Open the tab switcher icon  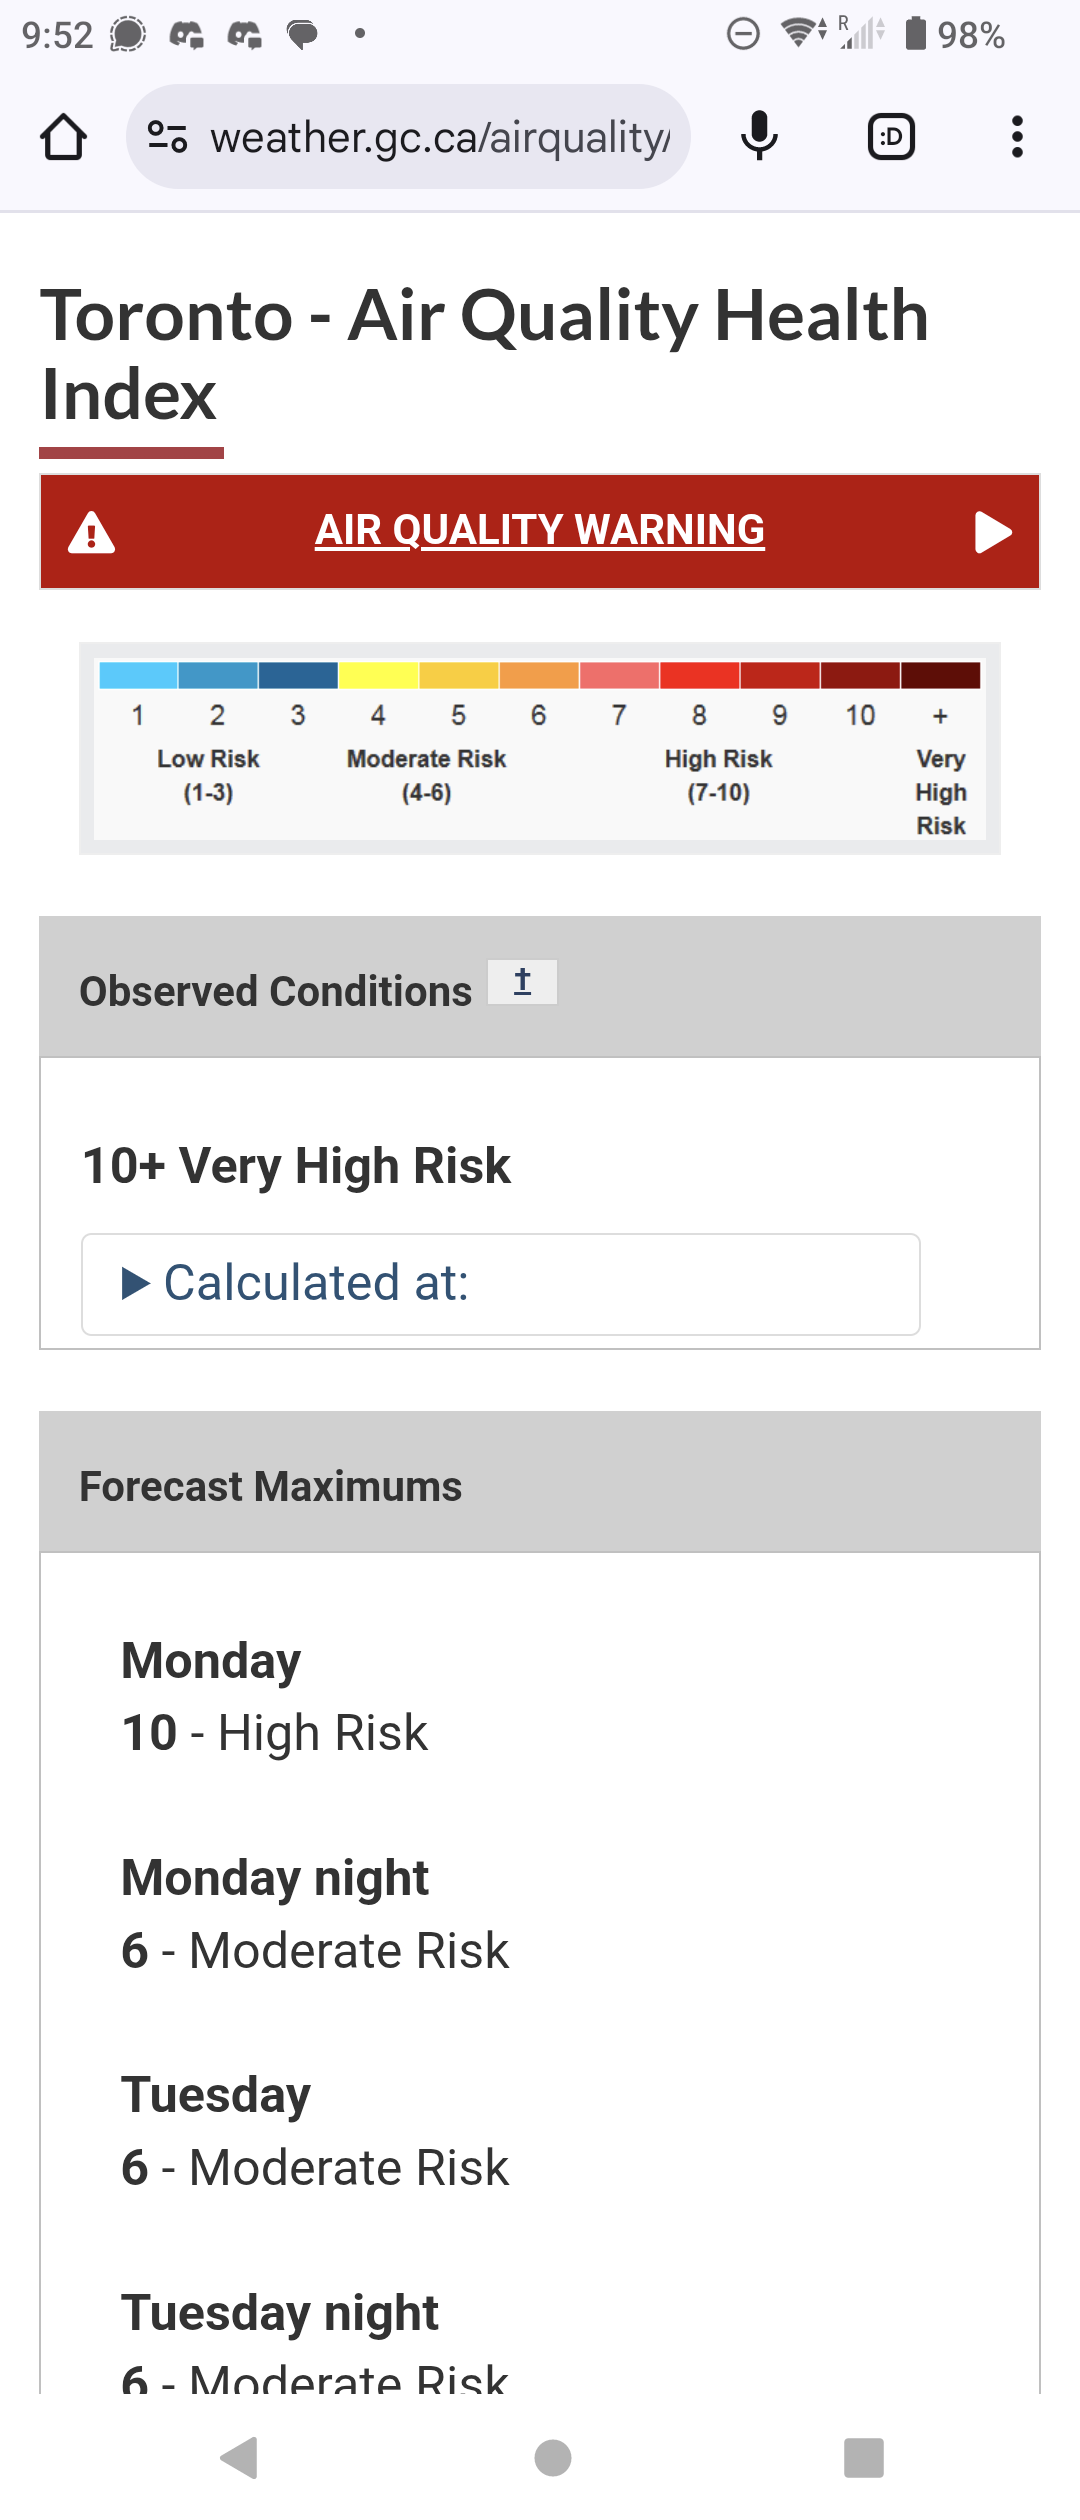point(891,137)
